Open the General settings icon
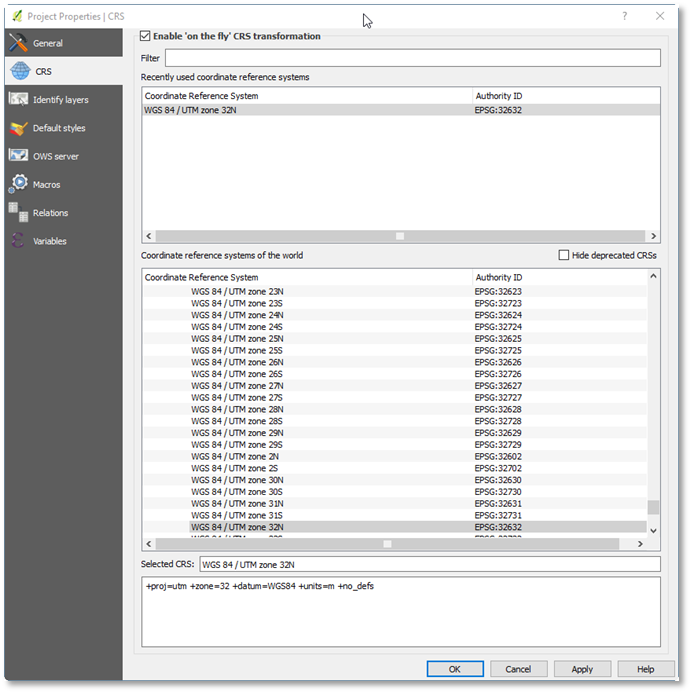The width and height of the screenshot is (691, 693). (18, 43)
